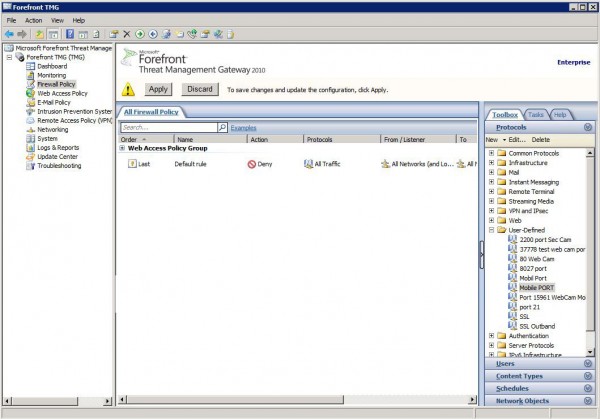Open the New dropdown in Toolbox
The height and width of the screenshot is (419, 600).
click(492, 139)
